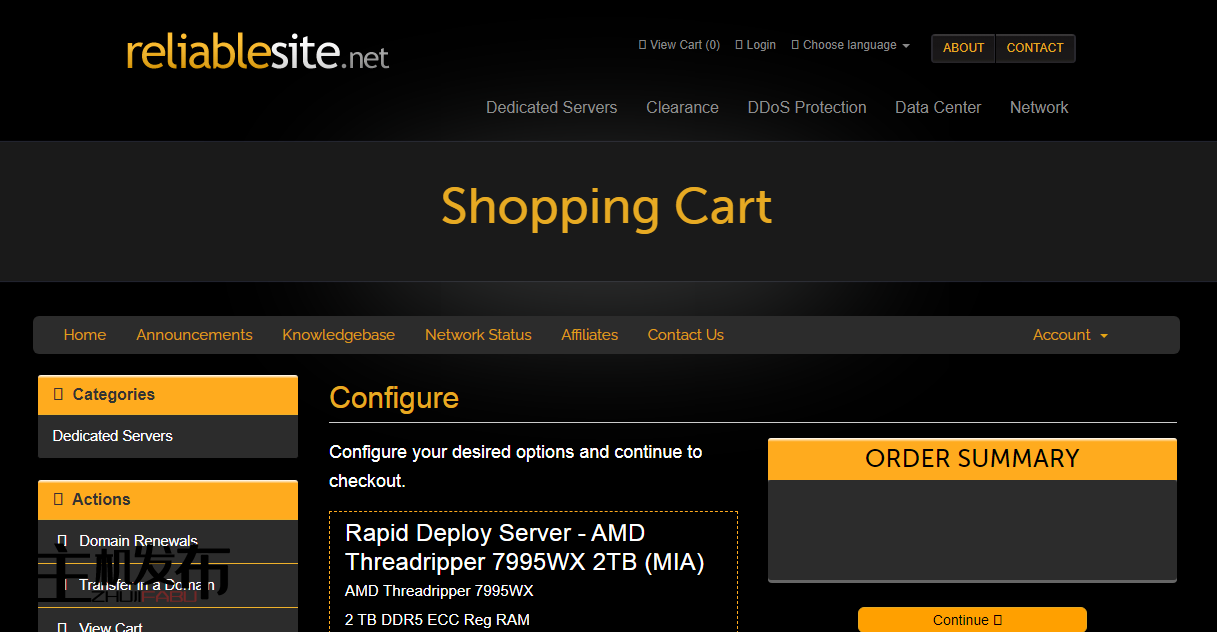Go to the Clearance menu item

(x=682, y=107)
